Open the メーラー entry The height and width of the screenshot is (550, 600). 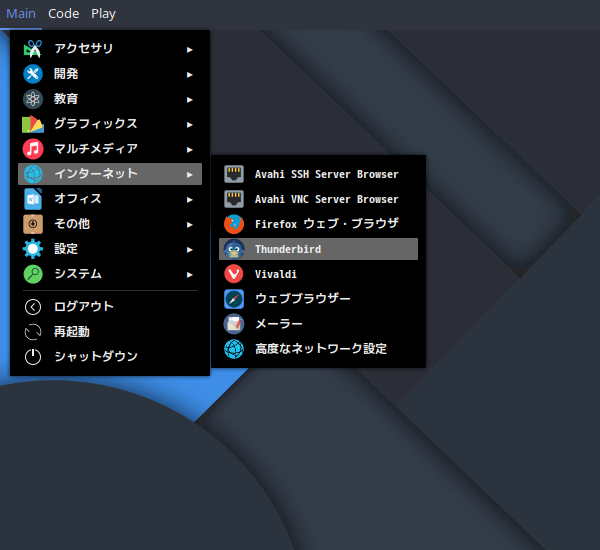tap(318, 324)
